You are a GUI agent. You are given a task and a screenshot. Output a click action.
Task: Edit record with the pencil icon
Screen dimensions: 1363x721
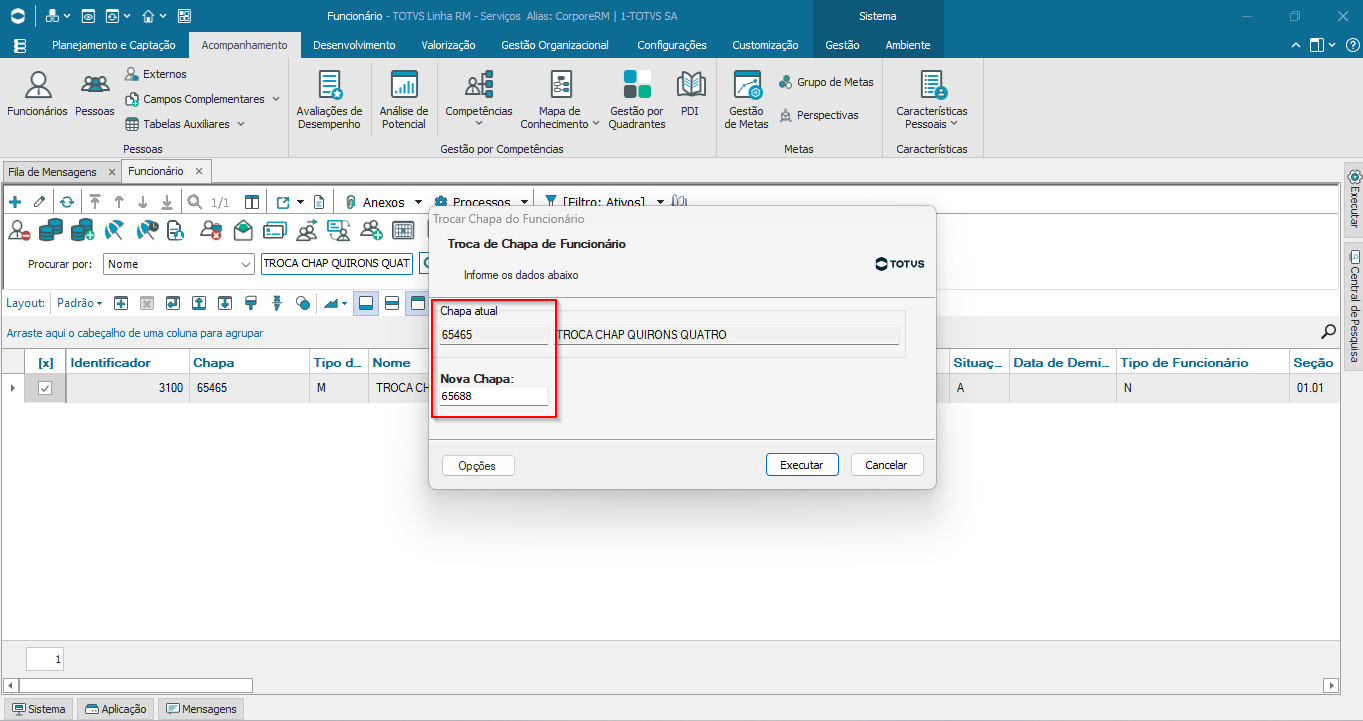[x=39, y=202]
